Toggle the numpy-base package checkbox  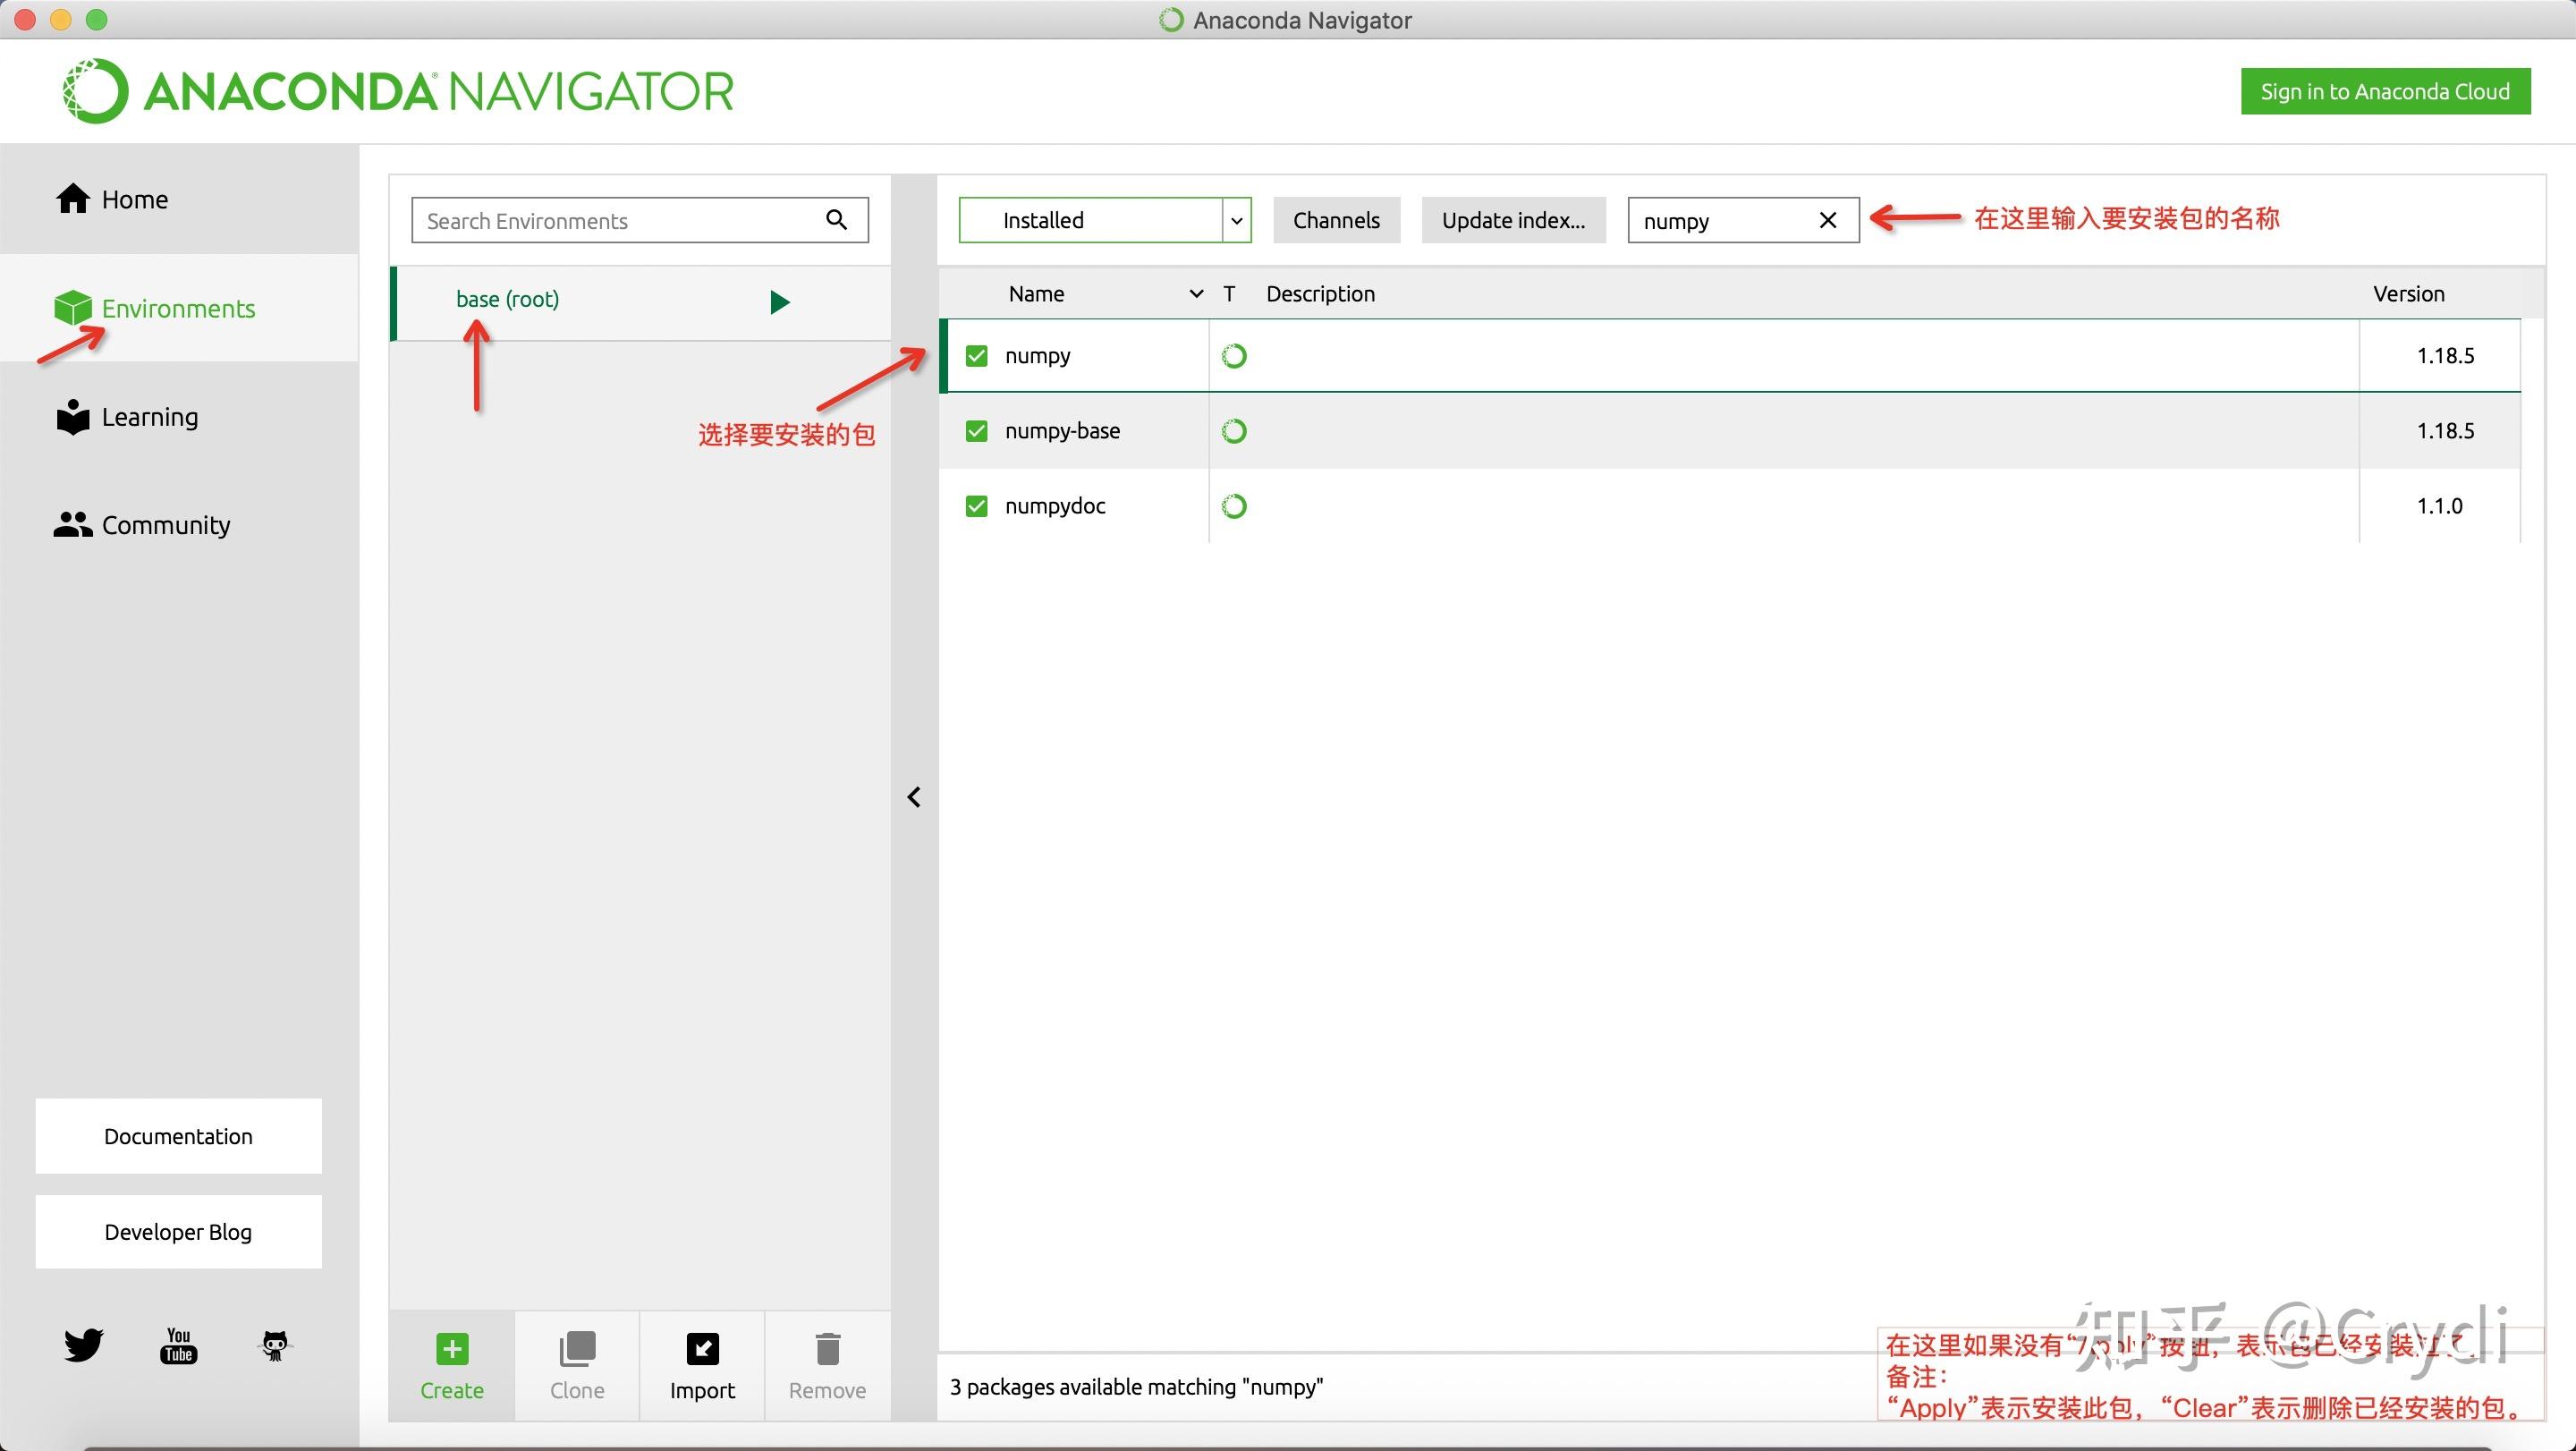[977, 431]
